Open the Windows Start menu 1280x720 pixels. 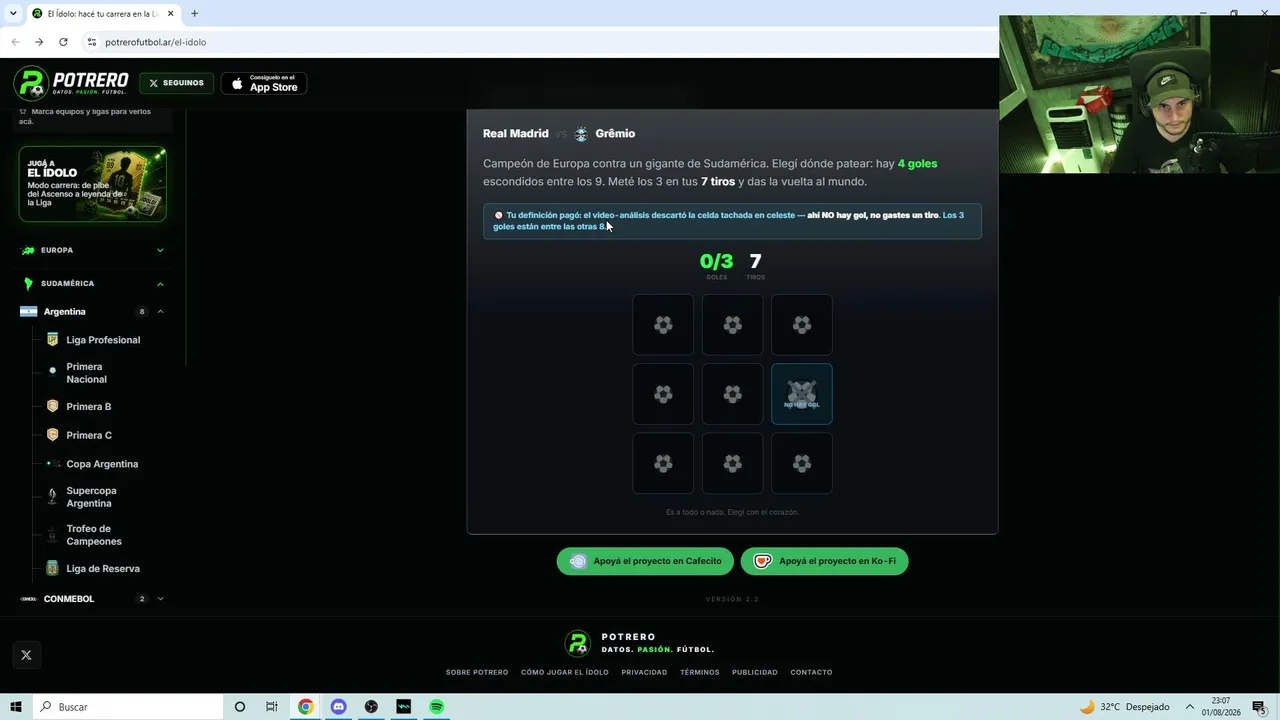point(16,707)
